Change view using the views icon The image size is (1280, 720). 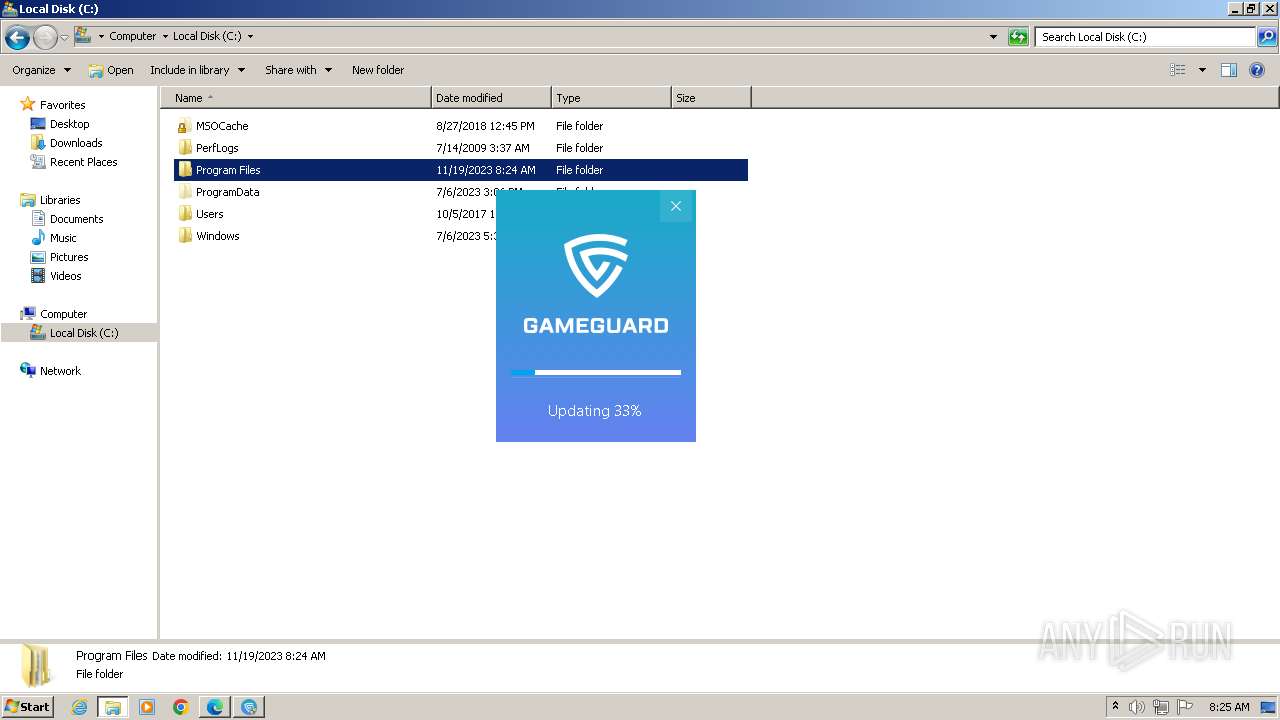point(1178,70)
